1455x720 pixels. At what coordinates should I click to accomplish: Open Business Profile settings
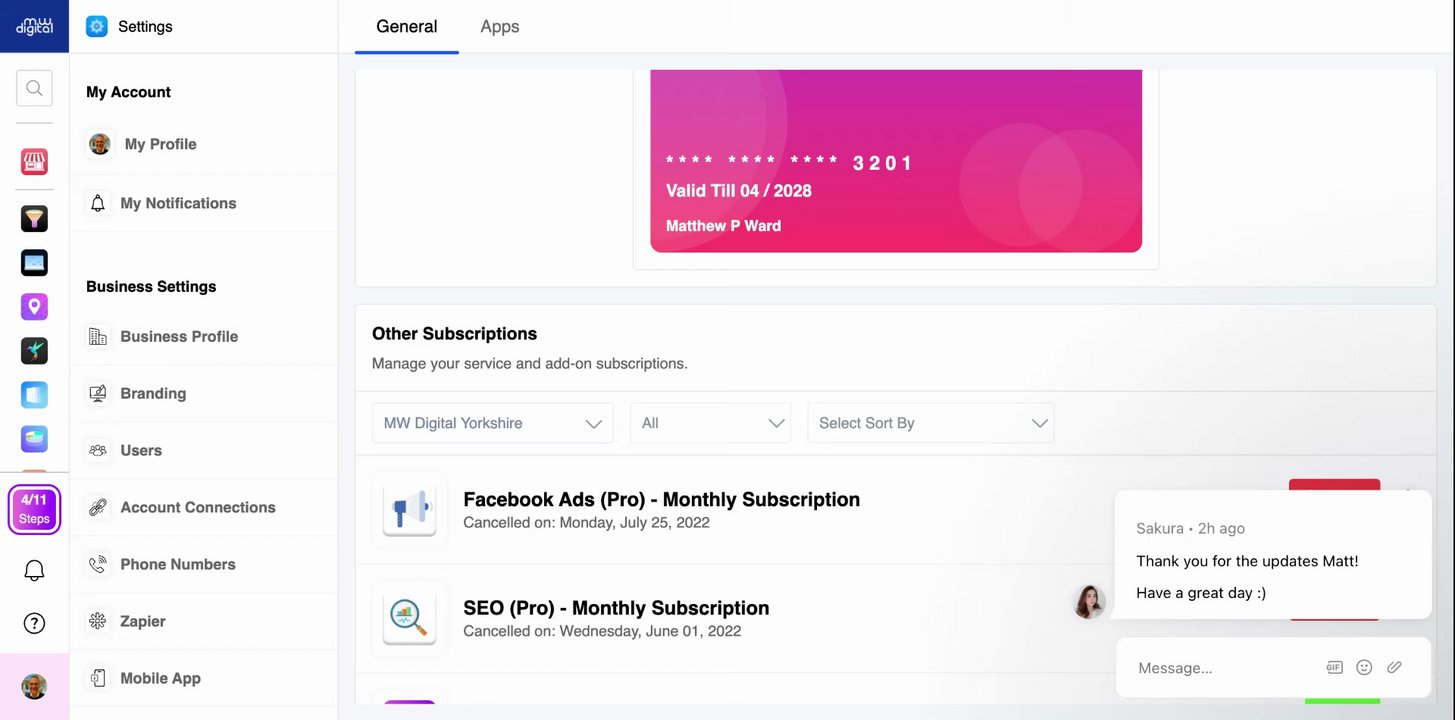click(x=179, y=337)
